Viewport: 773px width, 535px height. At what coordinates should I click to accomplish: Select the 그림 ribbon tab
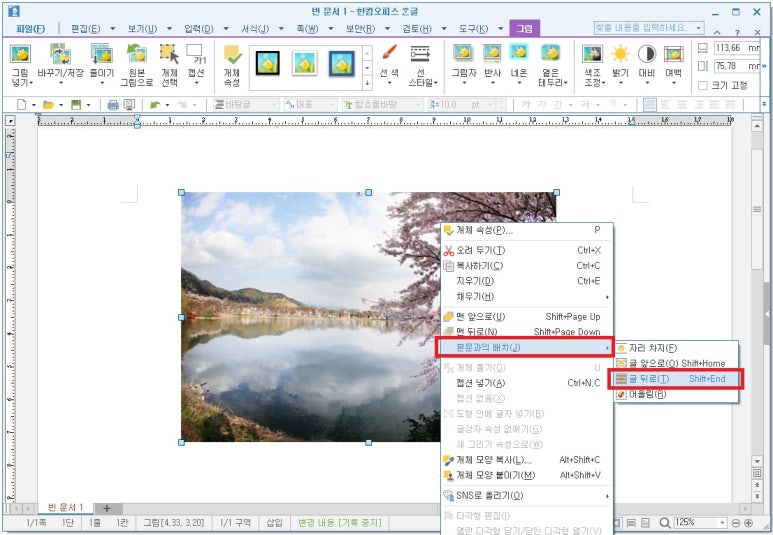tap(524, 29)
